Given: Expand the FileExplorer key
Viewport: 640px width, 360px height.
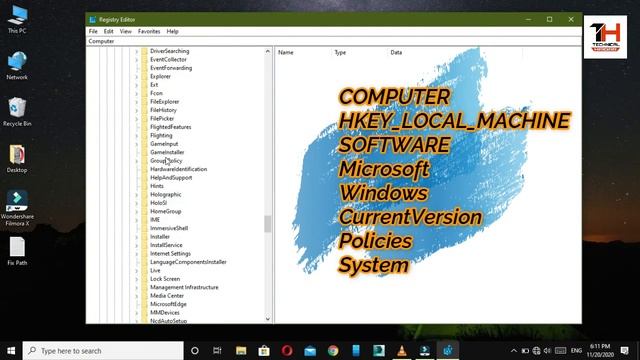Looking at the screenshot, I should [x=137, y=102].
